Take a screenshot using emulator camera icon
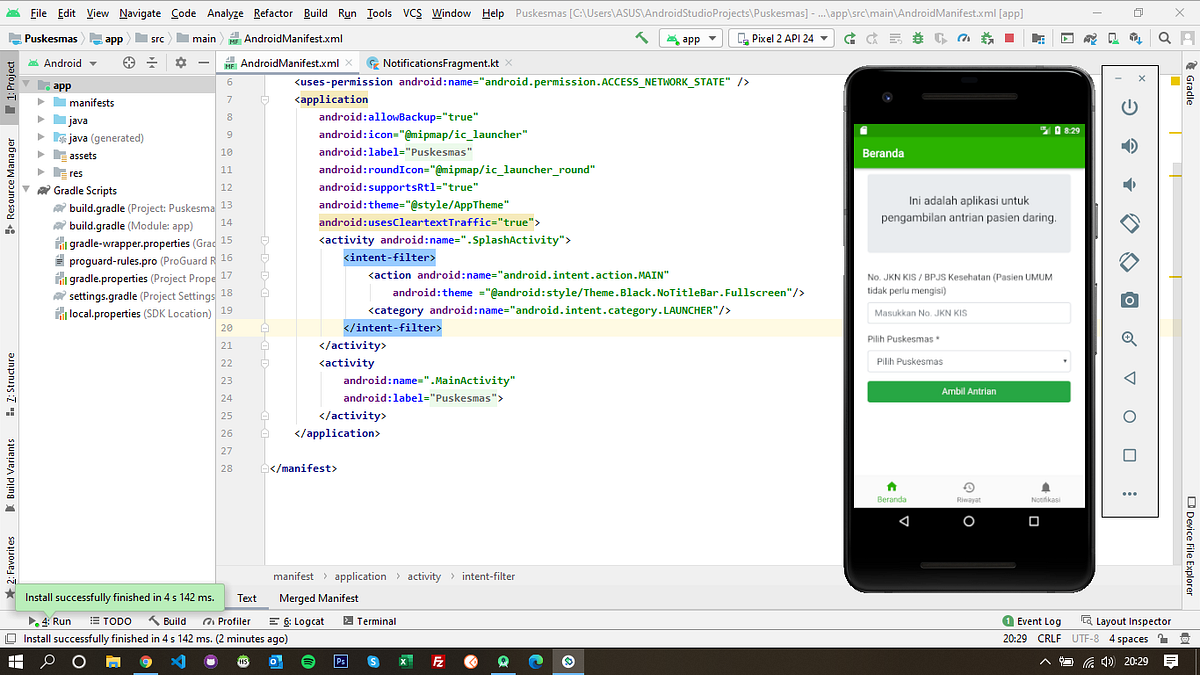 point(1130,300)
